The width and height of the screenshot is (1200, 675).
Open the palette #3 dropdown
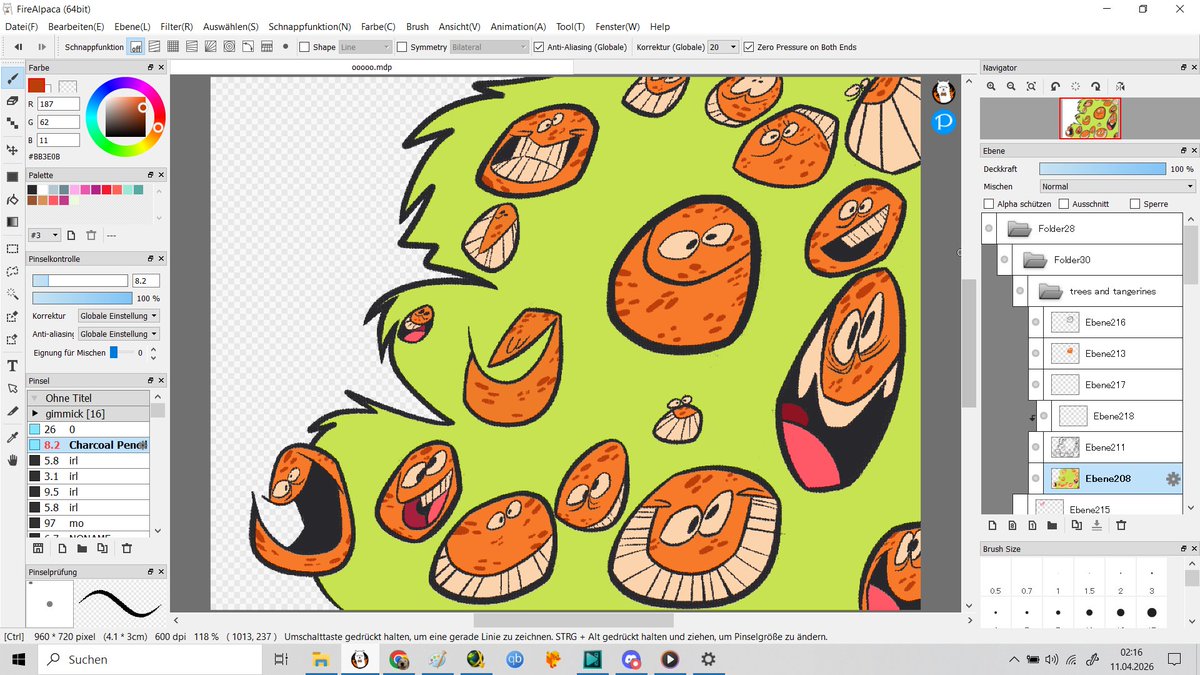45,235
